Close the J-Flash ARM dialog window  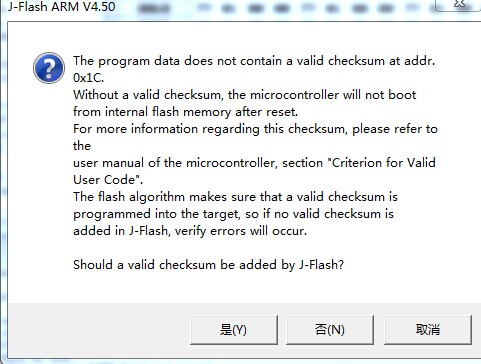click(x=458, y=5)
